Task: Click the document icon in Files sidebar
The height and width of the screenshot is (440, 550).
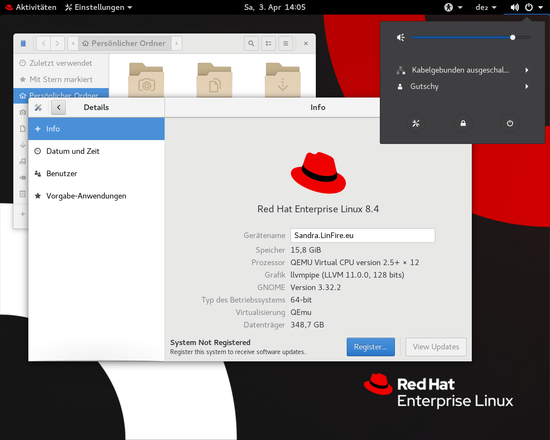Action: 23,128
